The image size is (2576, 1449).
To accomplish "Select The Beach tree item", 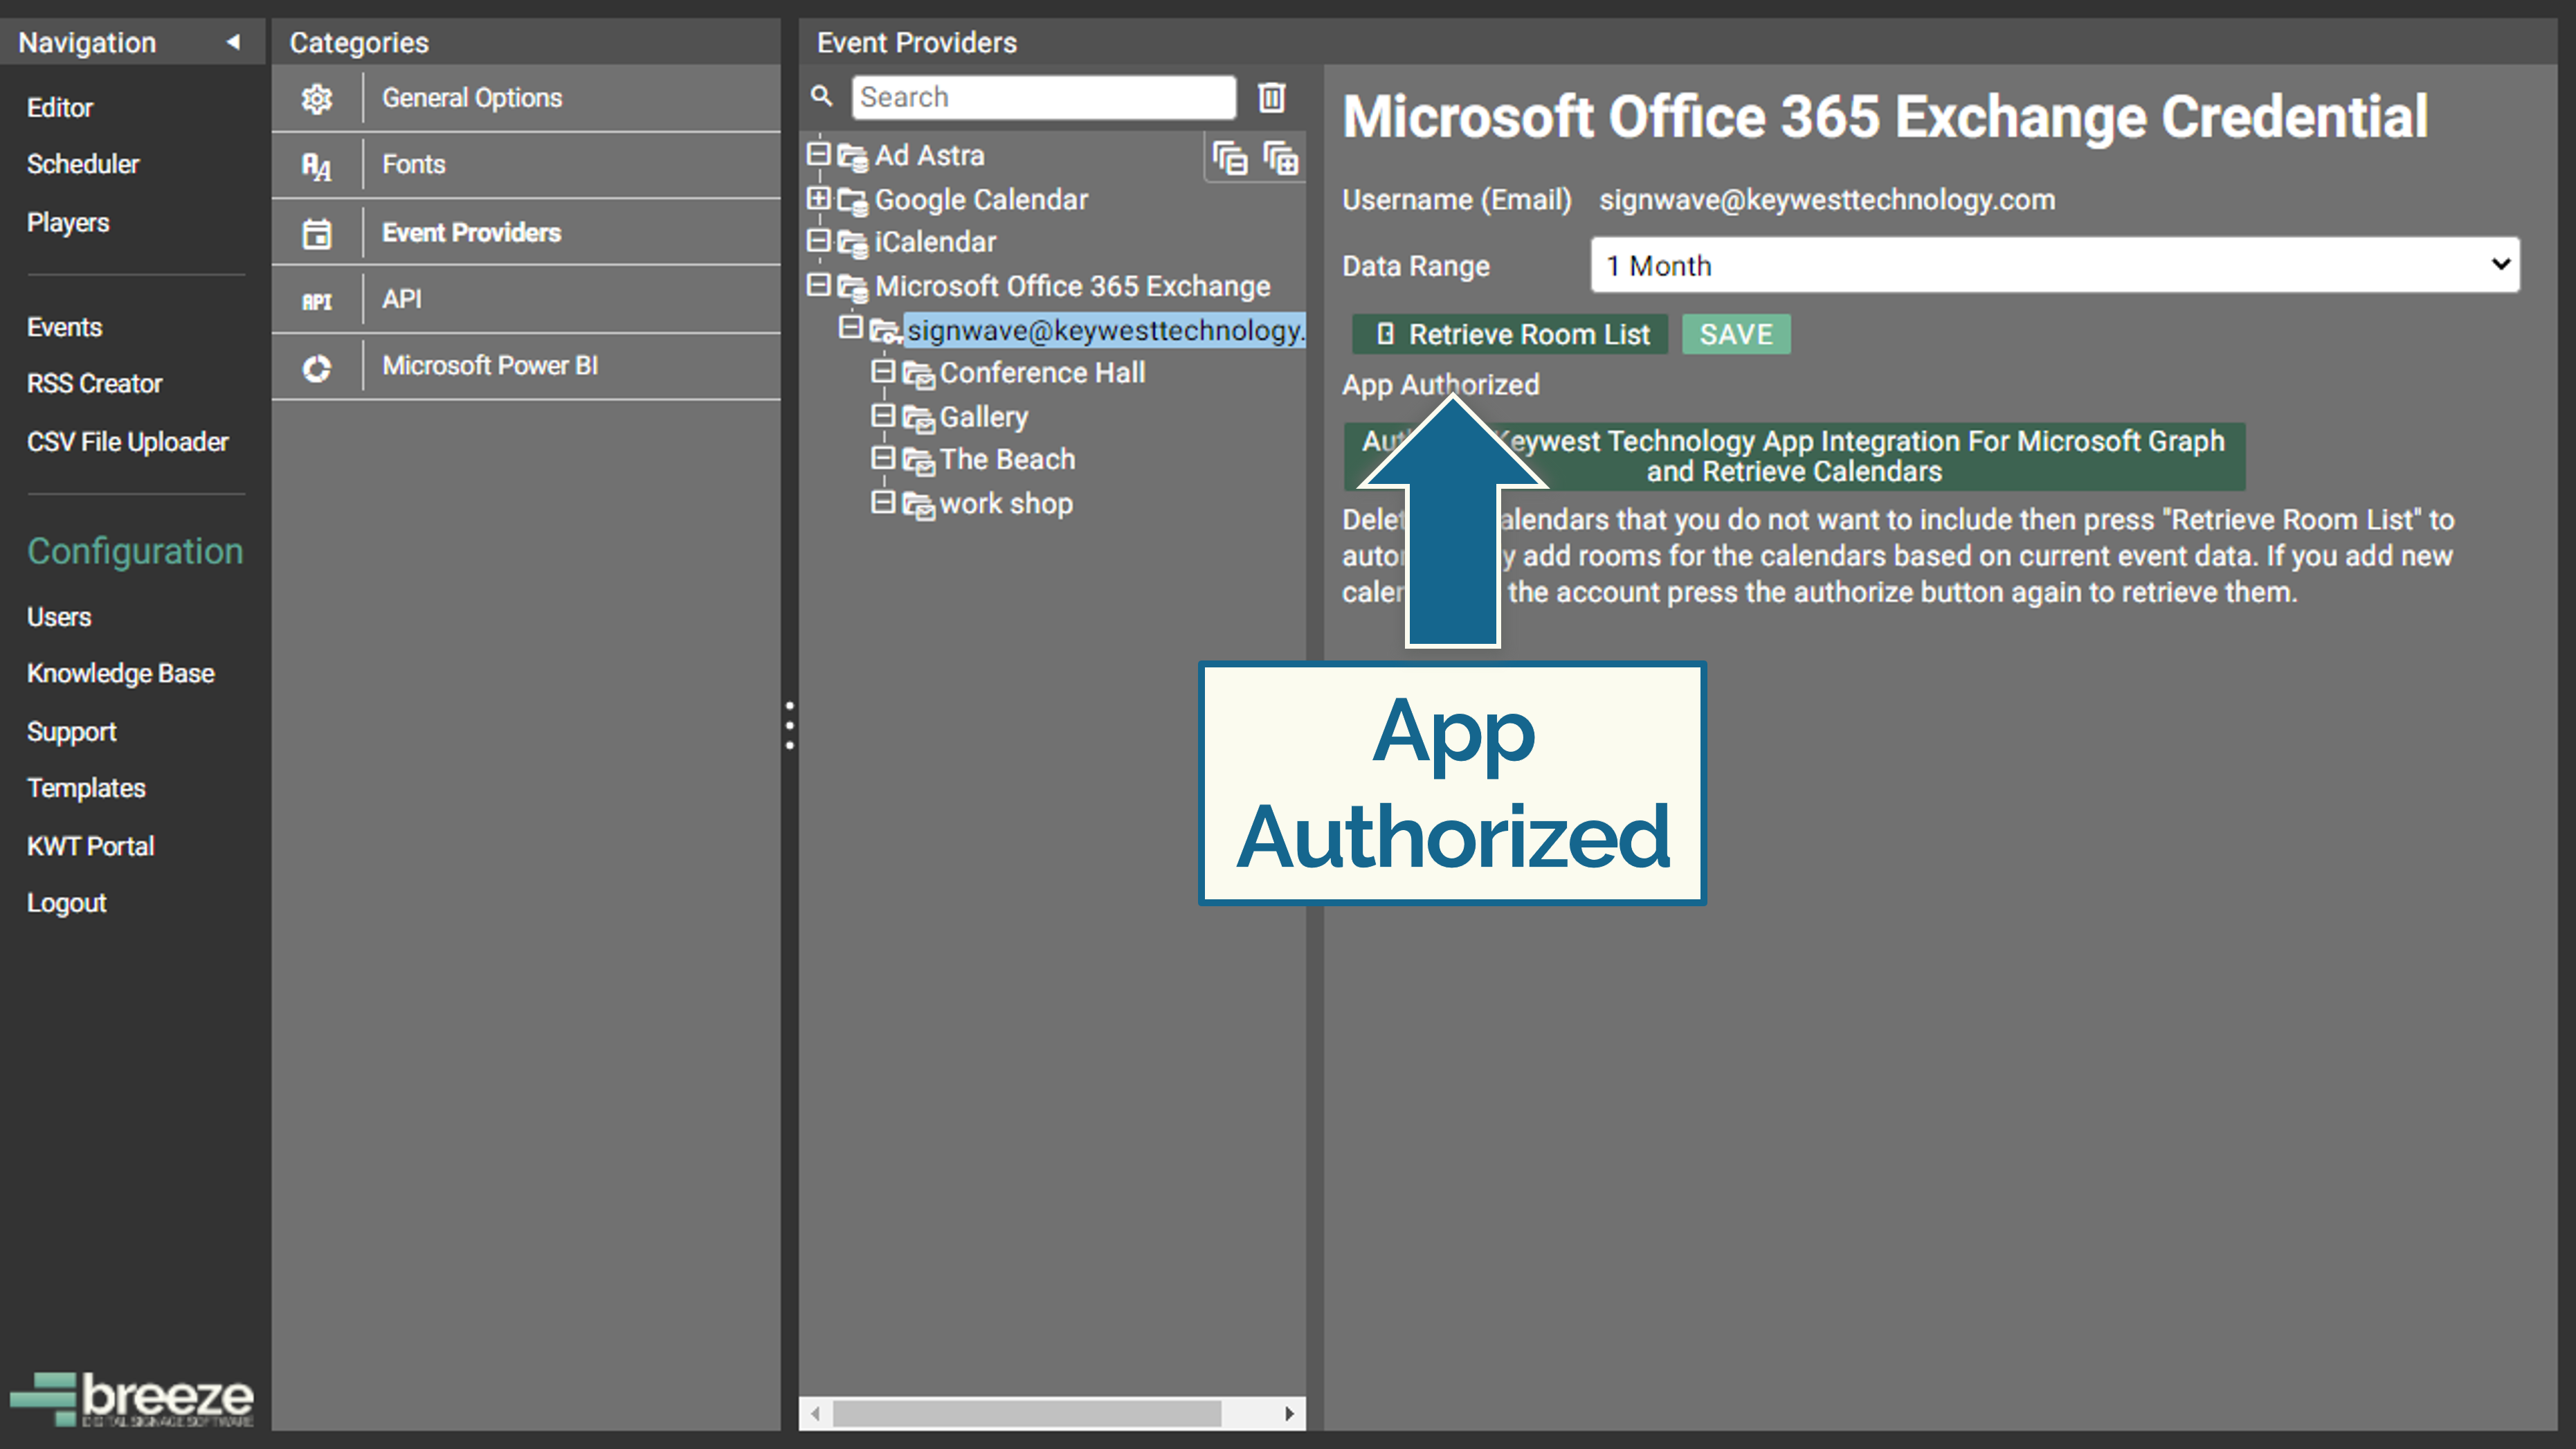I will [x=1007, y=460].
